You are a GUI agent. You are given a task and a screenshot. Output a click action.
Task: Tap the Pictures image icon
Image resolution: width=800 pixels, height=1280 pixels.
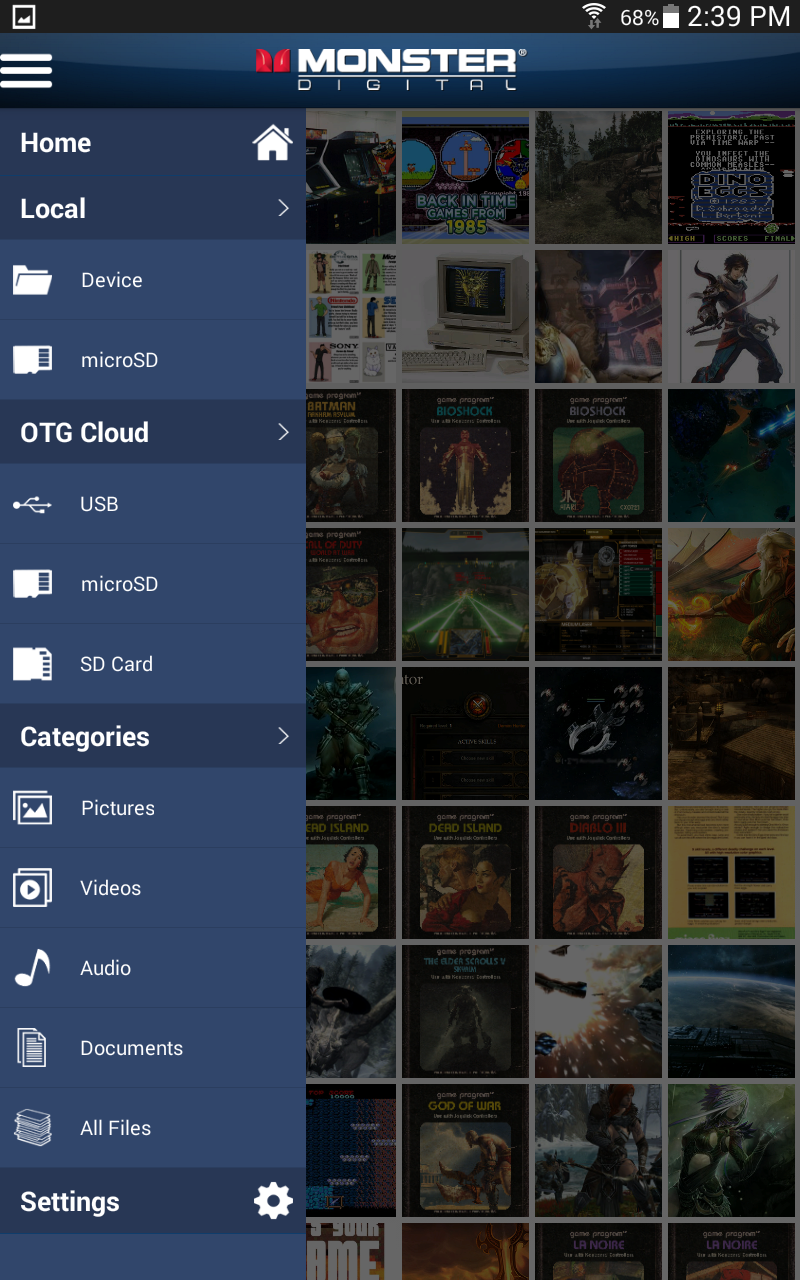pos(32,807)
